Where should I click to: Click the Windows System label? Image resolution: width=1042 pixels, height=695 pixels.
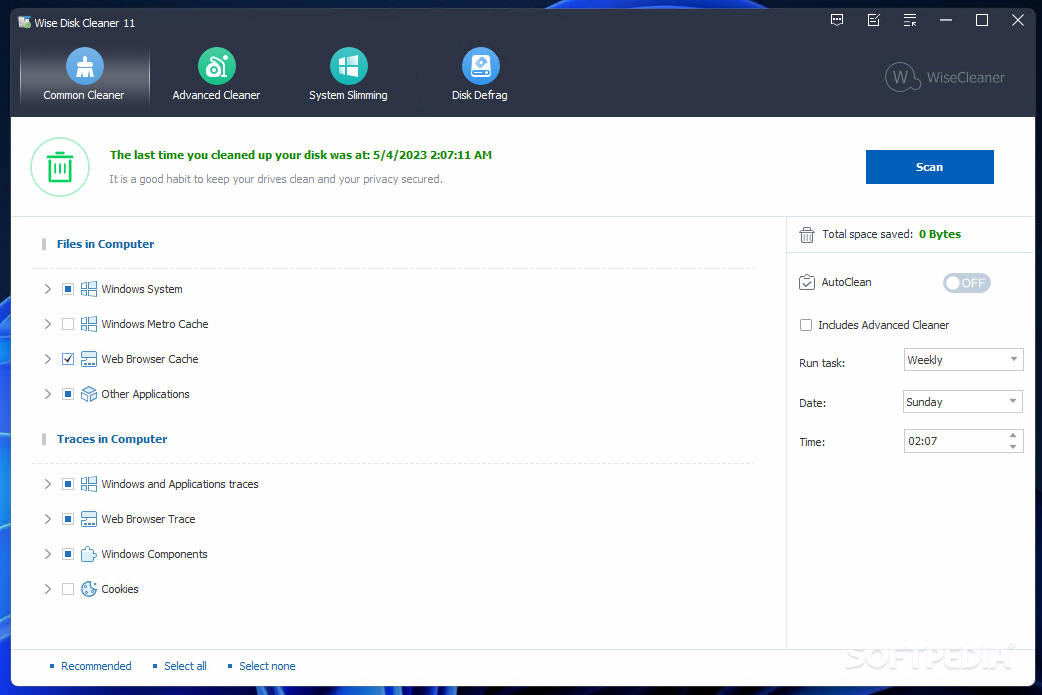point(142,289)
